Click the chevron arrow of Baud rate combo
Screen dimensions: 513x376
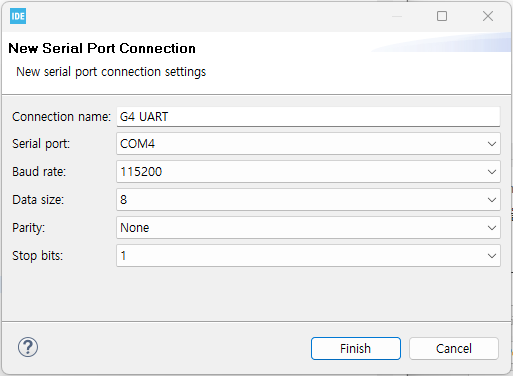[492, 172]
